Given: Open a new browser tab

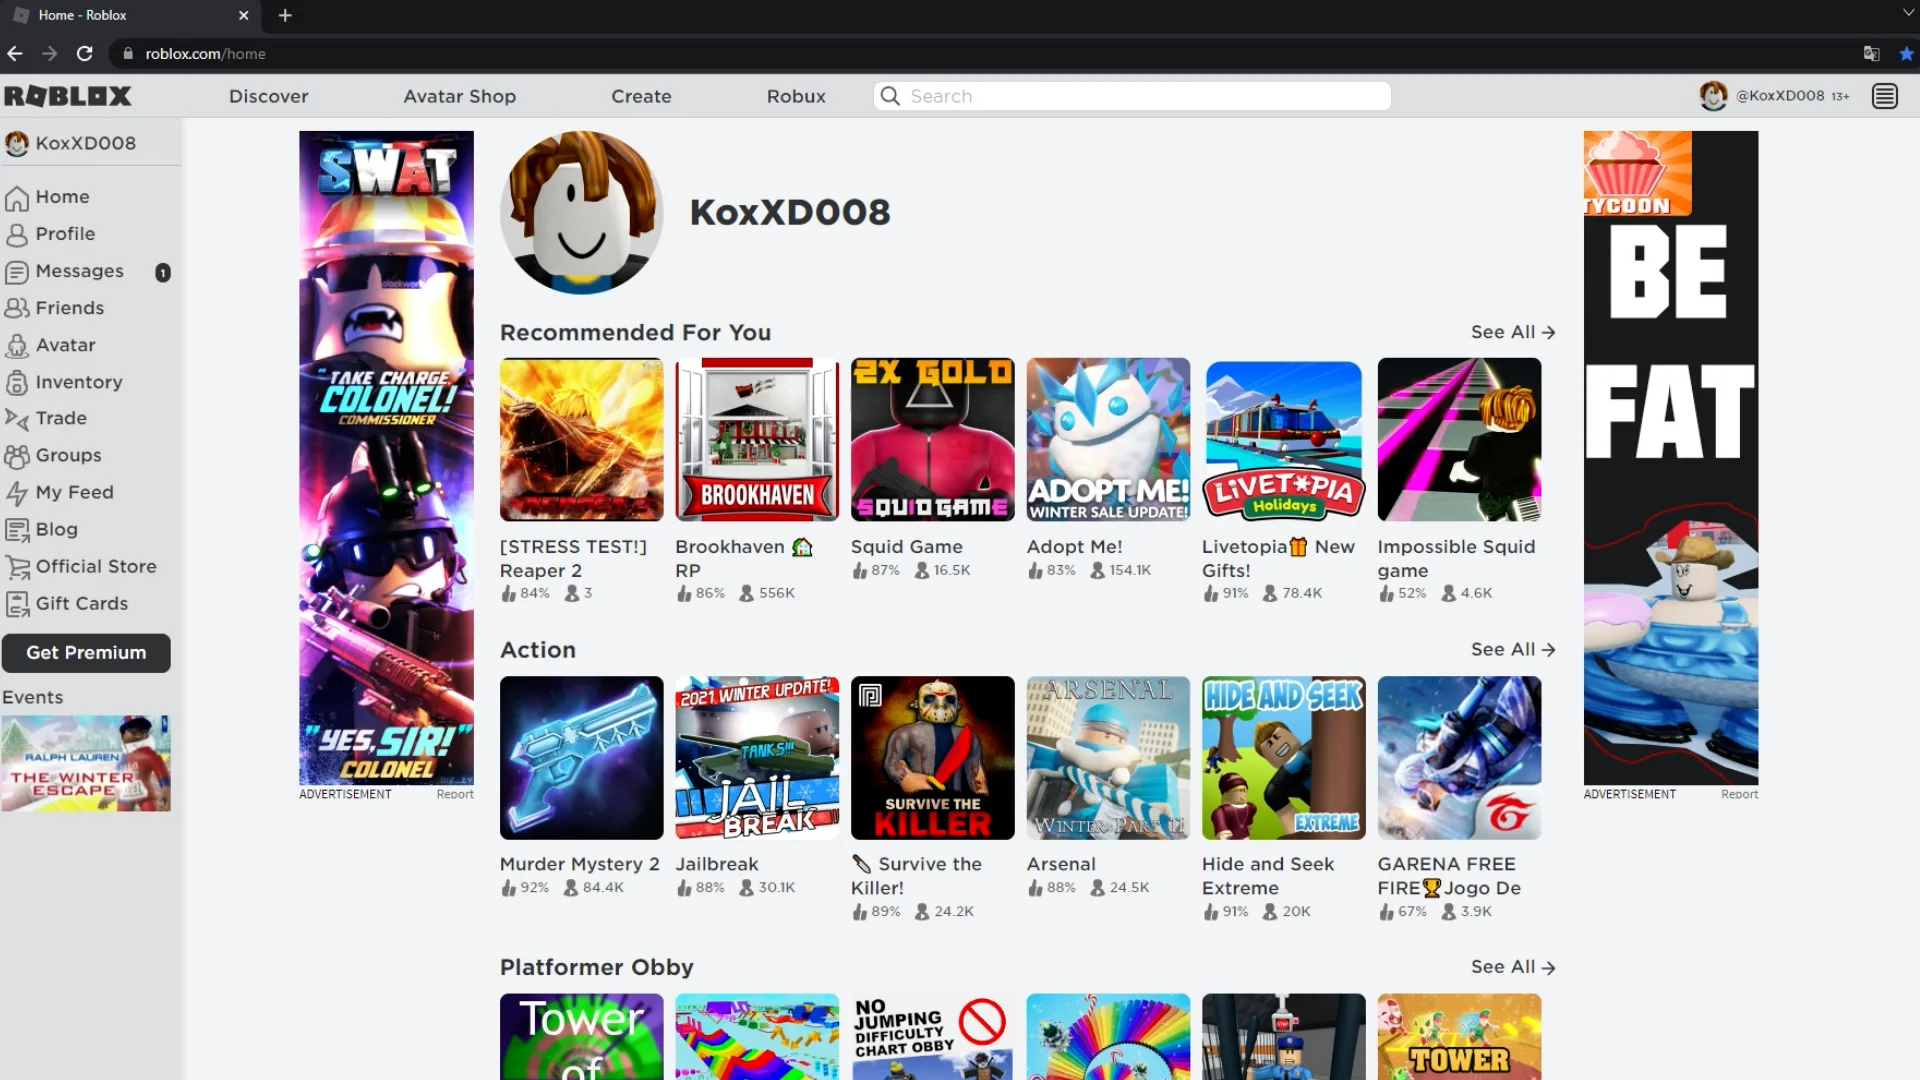Looking at the screenshot, I should (x=285, y=15).
